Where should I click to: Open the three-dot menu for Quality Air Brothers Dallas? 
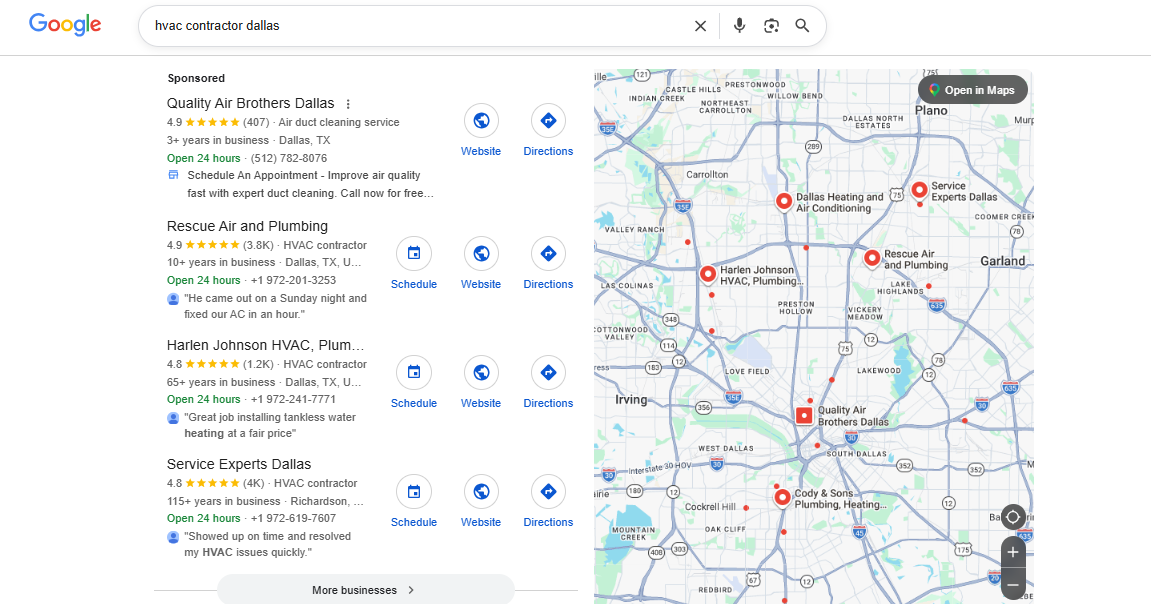pos(348,104)
